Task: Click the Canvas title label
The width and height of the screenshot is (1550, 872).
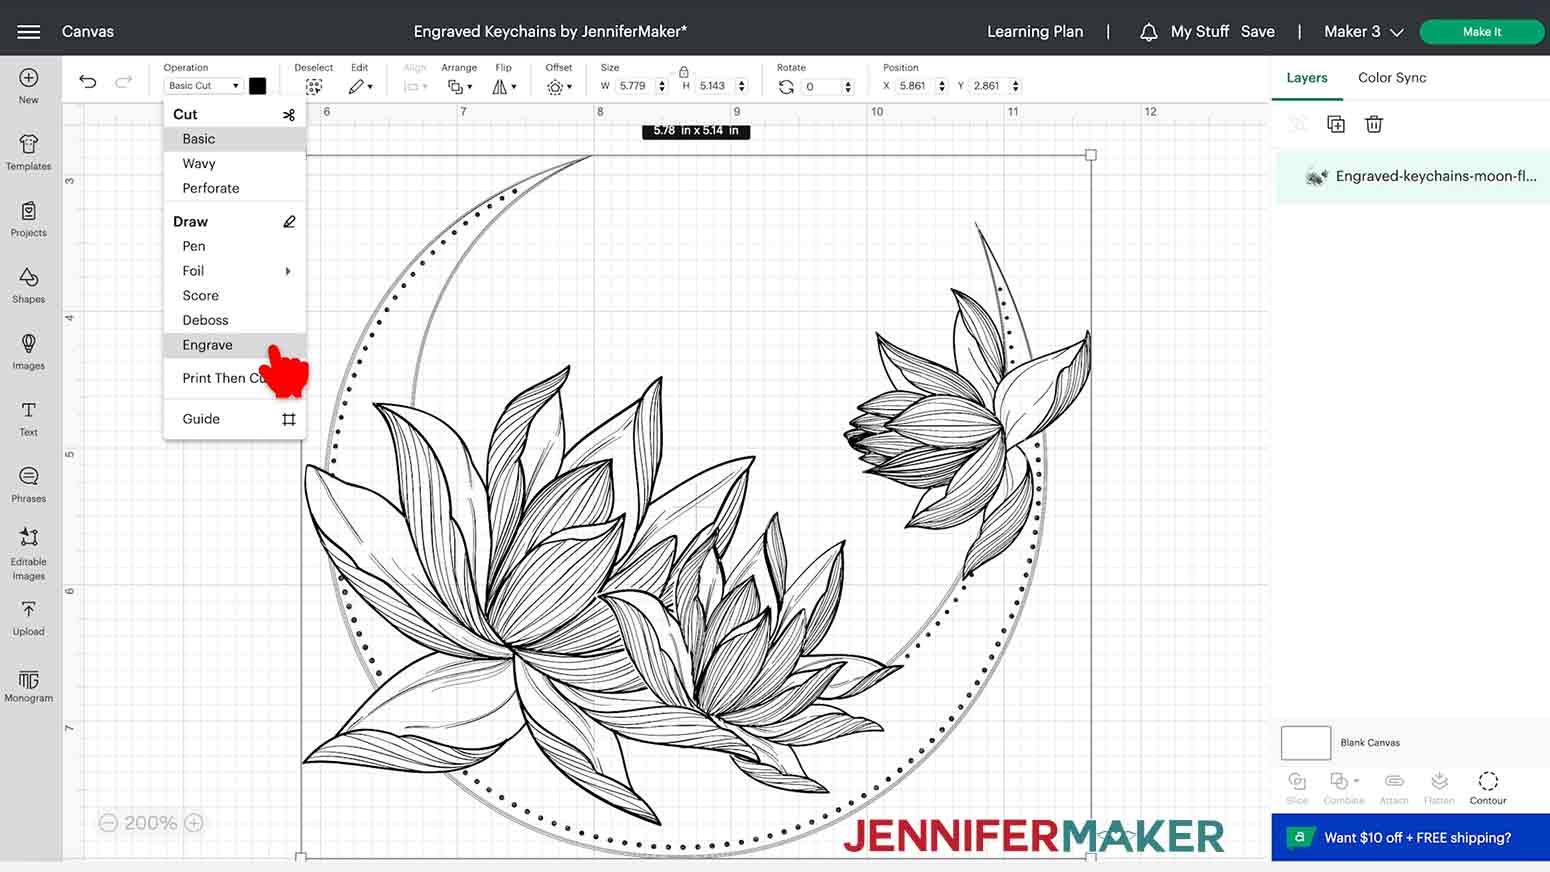Action: point(88,32)
